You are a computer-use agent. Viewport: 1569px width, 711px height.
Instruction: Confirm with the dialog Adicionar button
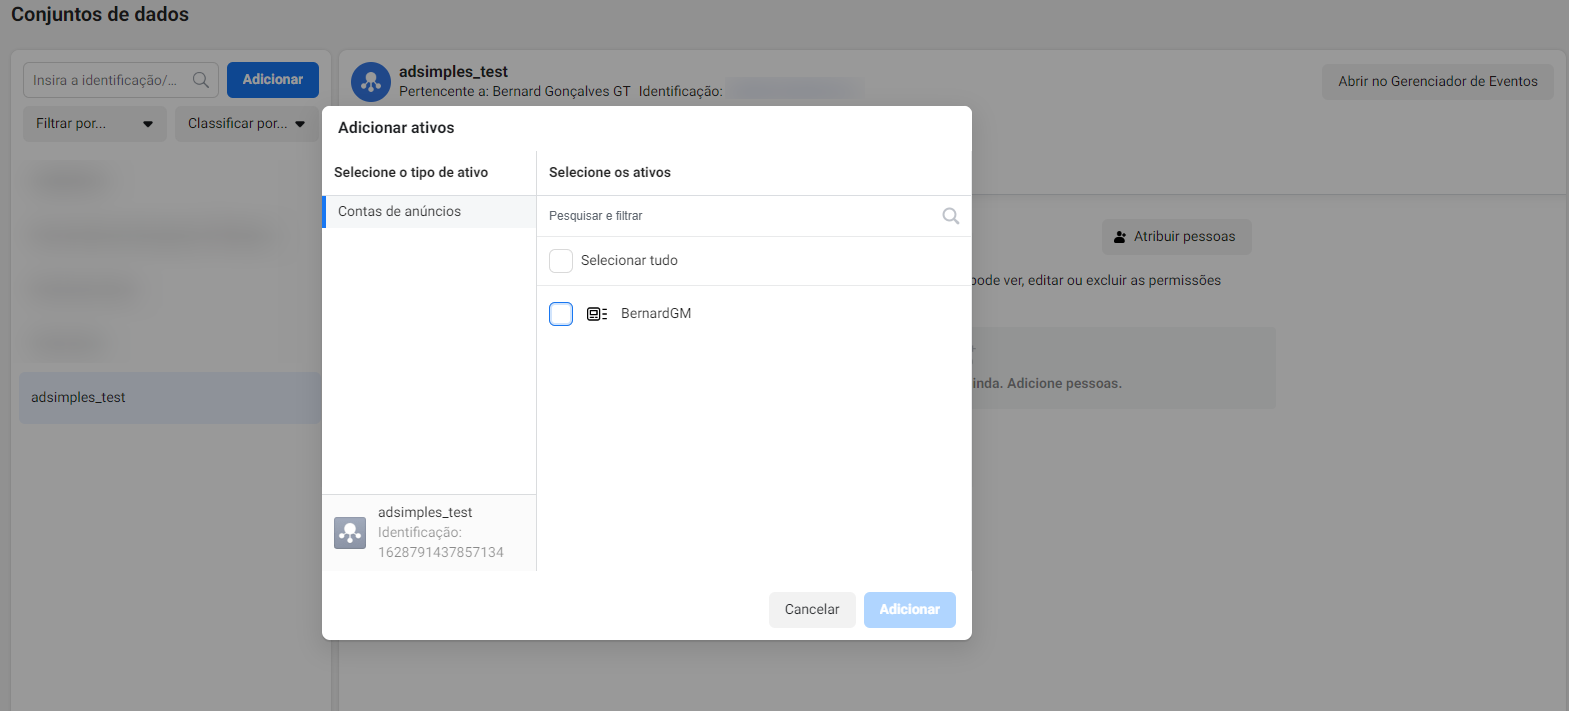click(x=910, y=610)
